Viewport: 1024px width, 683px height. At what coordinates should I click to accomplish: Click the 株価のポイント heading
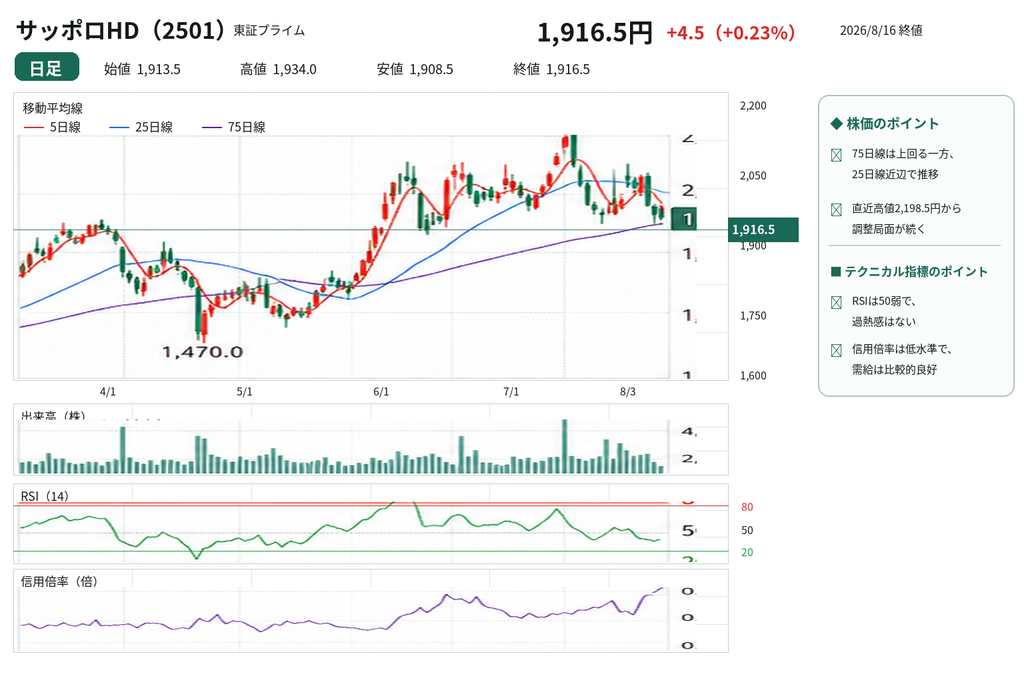tap(893, 123)
